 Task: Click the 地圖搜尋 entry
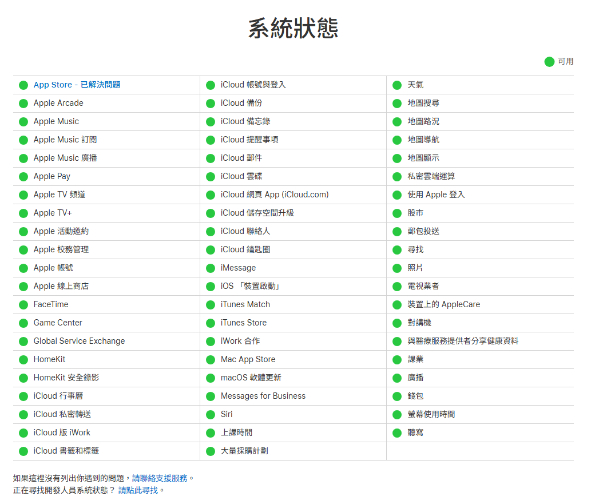(423, 103)
